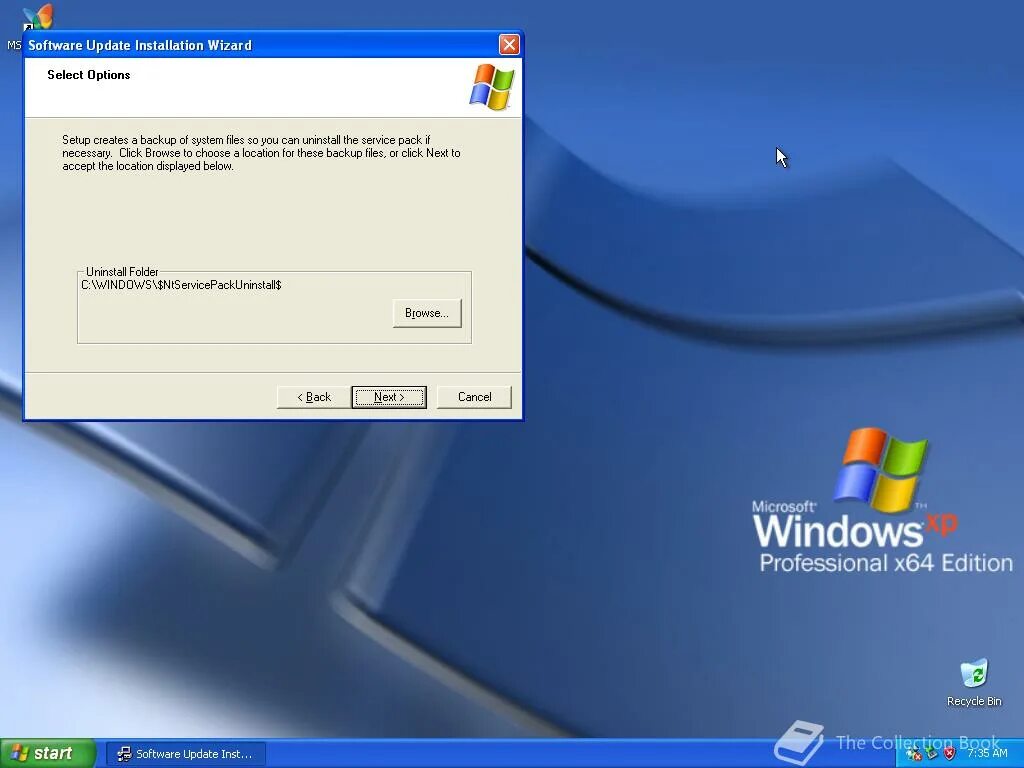Proceed with the Next button
This screenshot has height=768, width=1024.
click(x=389, y=397)
